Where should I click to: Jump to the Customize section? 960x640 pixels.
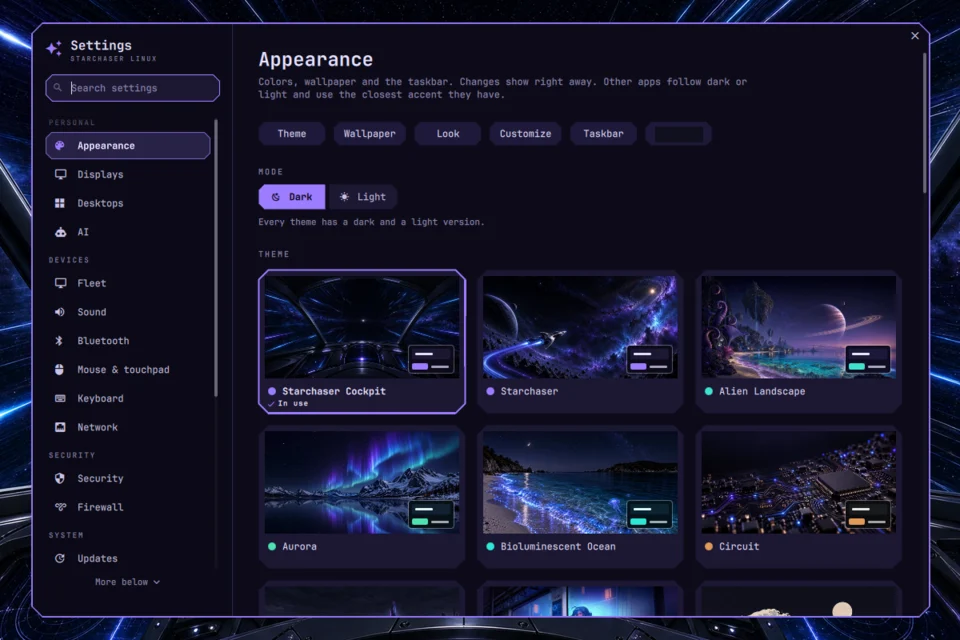click(x=525, y=134)
